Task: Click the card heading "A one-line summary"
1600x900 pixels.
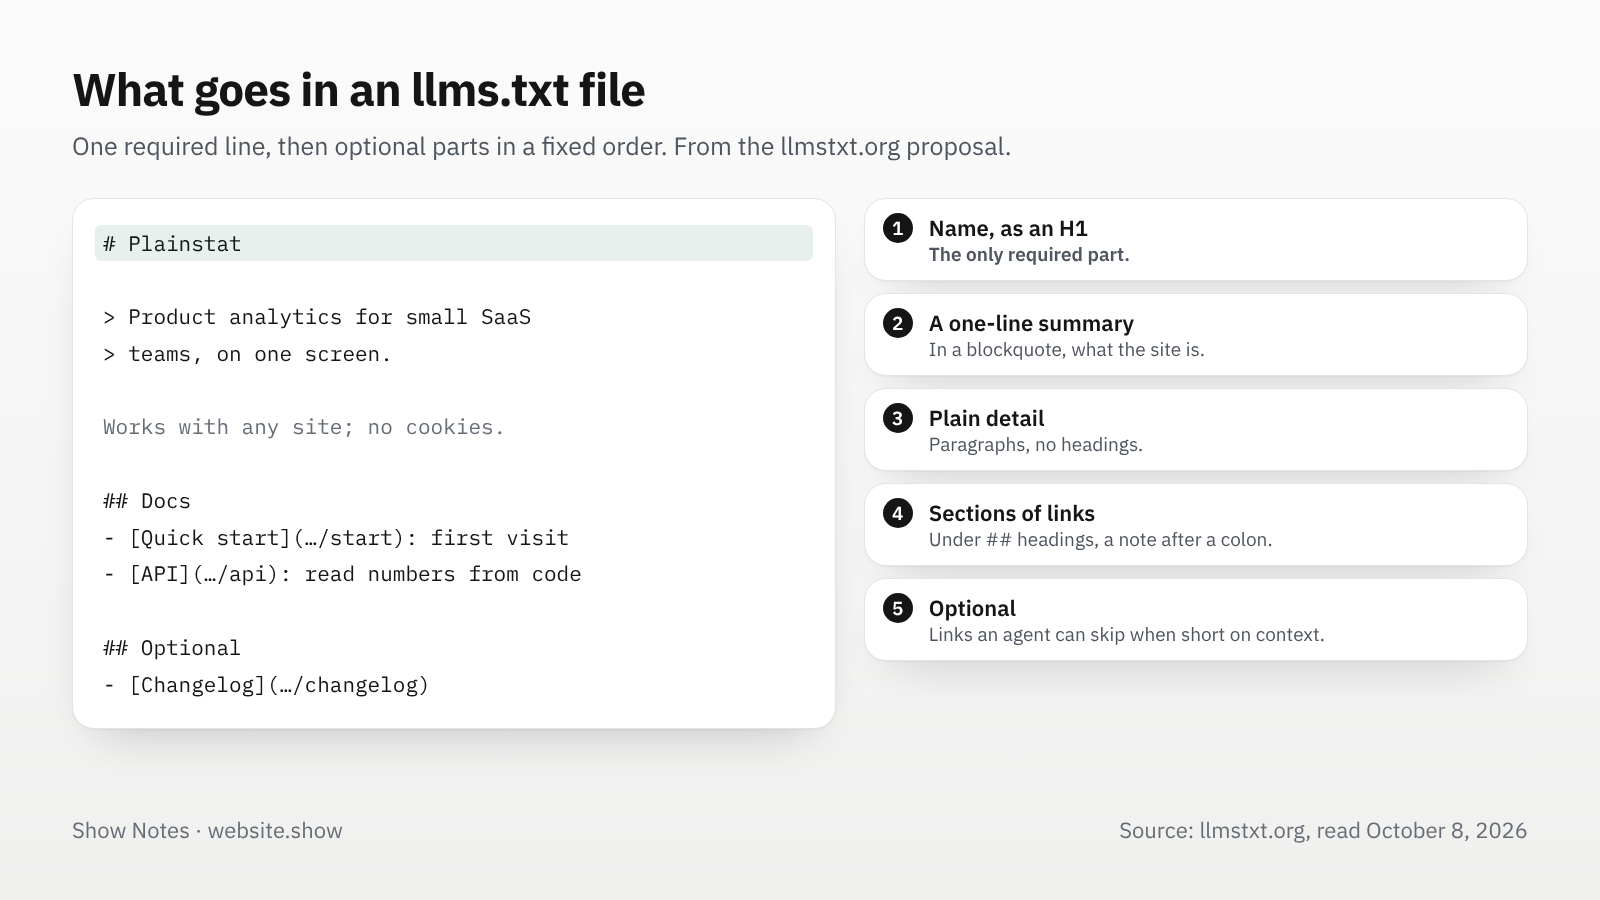Action: [x=1031, y=323]
